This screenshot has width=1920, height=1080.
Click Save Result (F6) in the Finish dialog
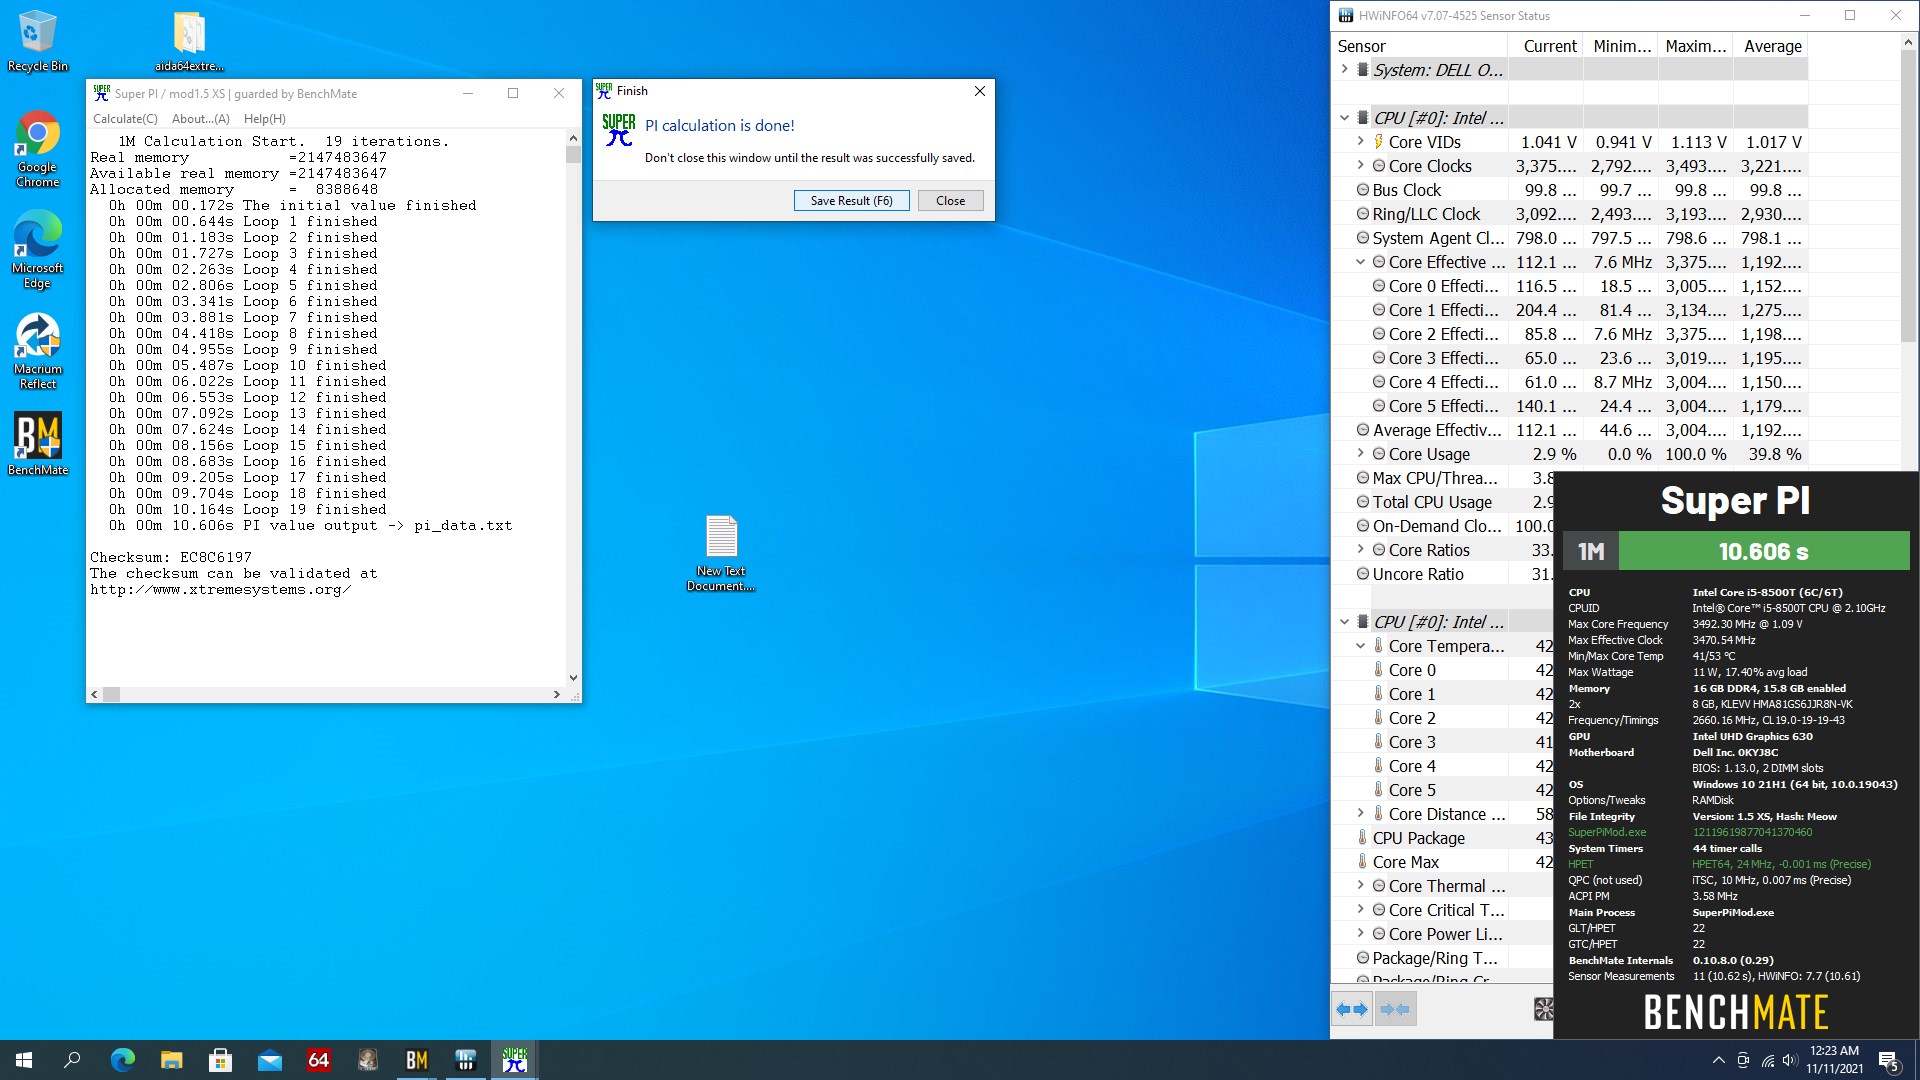(851, 201)
